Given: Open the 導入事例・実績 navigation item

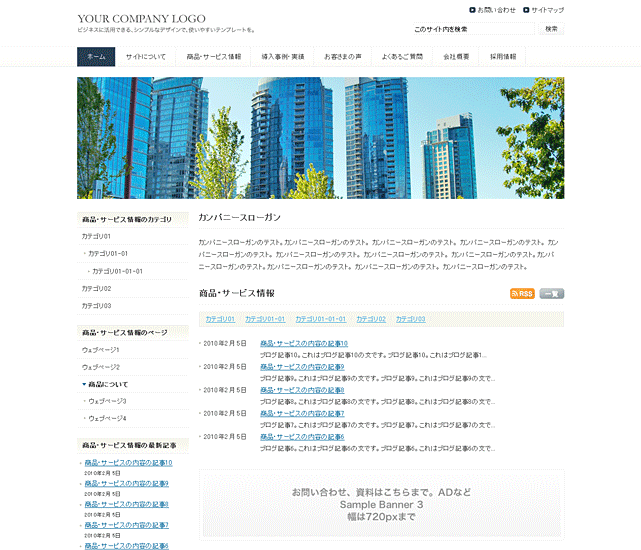Looking at the screenshot, I should click(x=282, y=57).
